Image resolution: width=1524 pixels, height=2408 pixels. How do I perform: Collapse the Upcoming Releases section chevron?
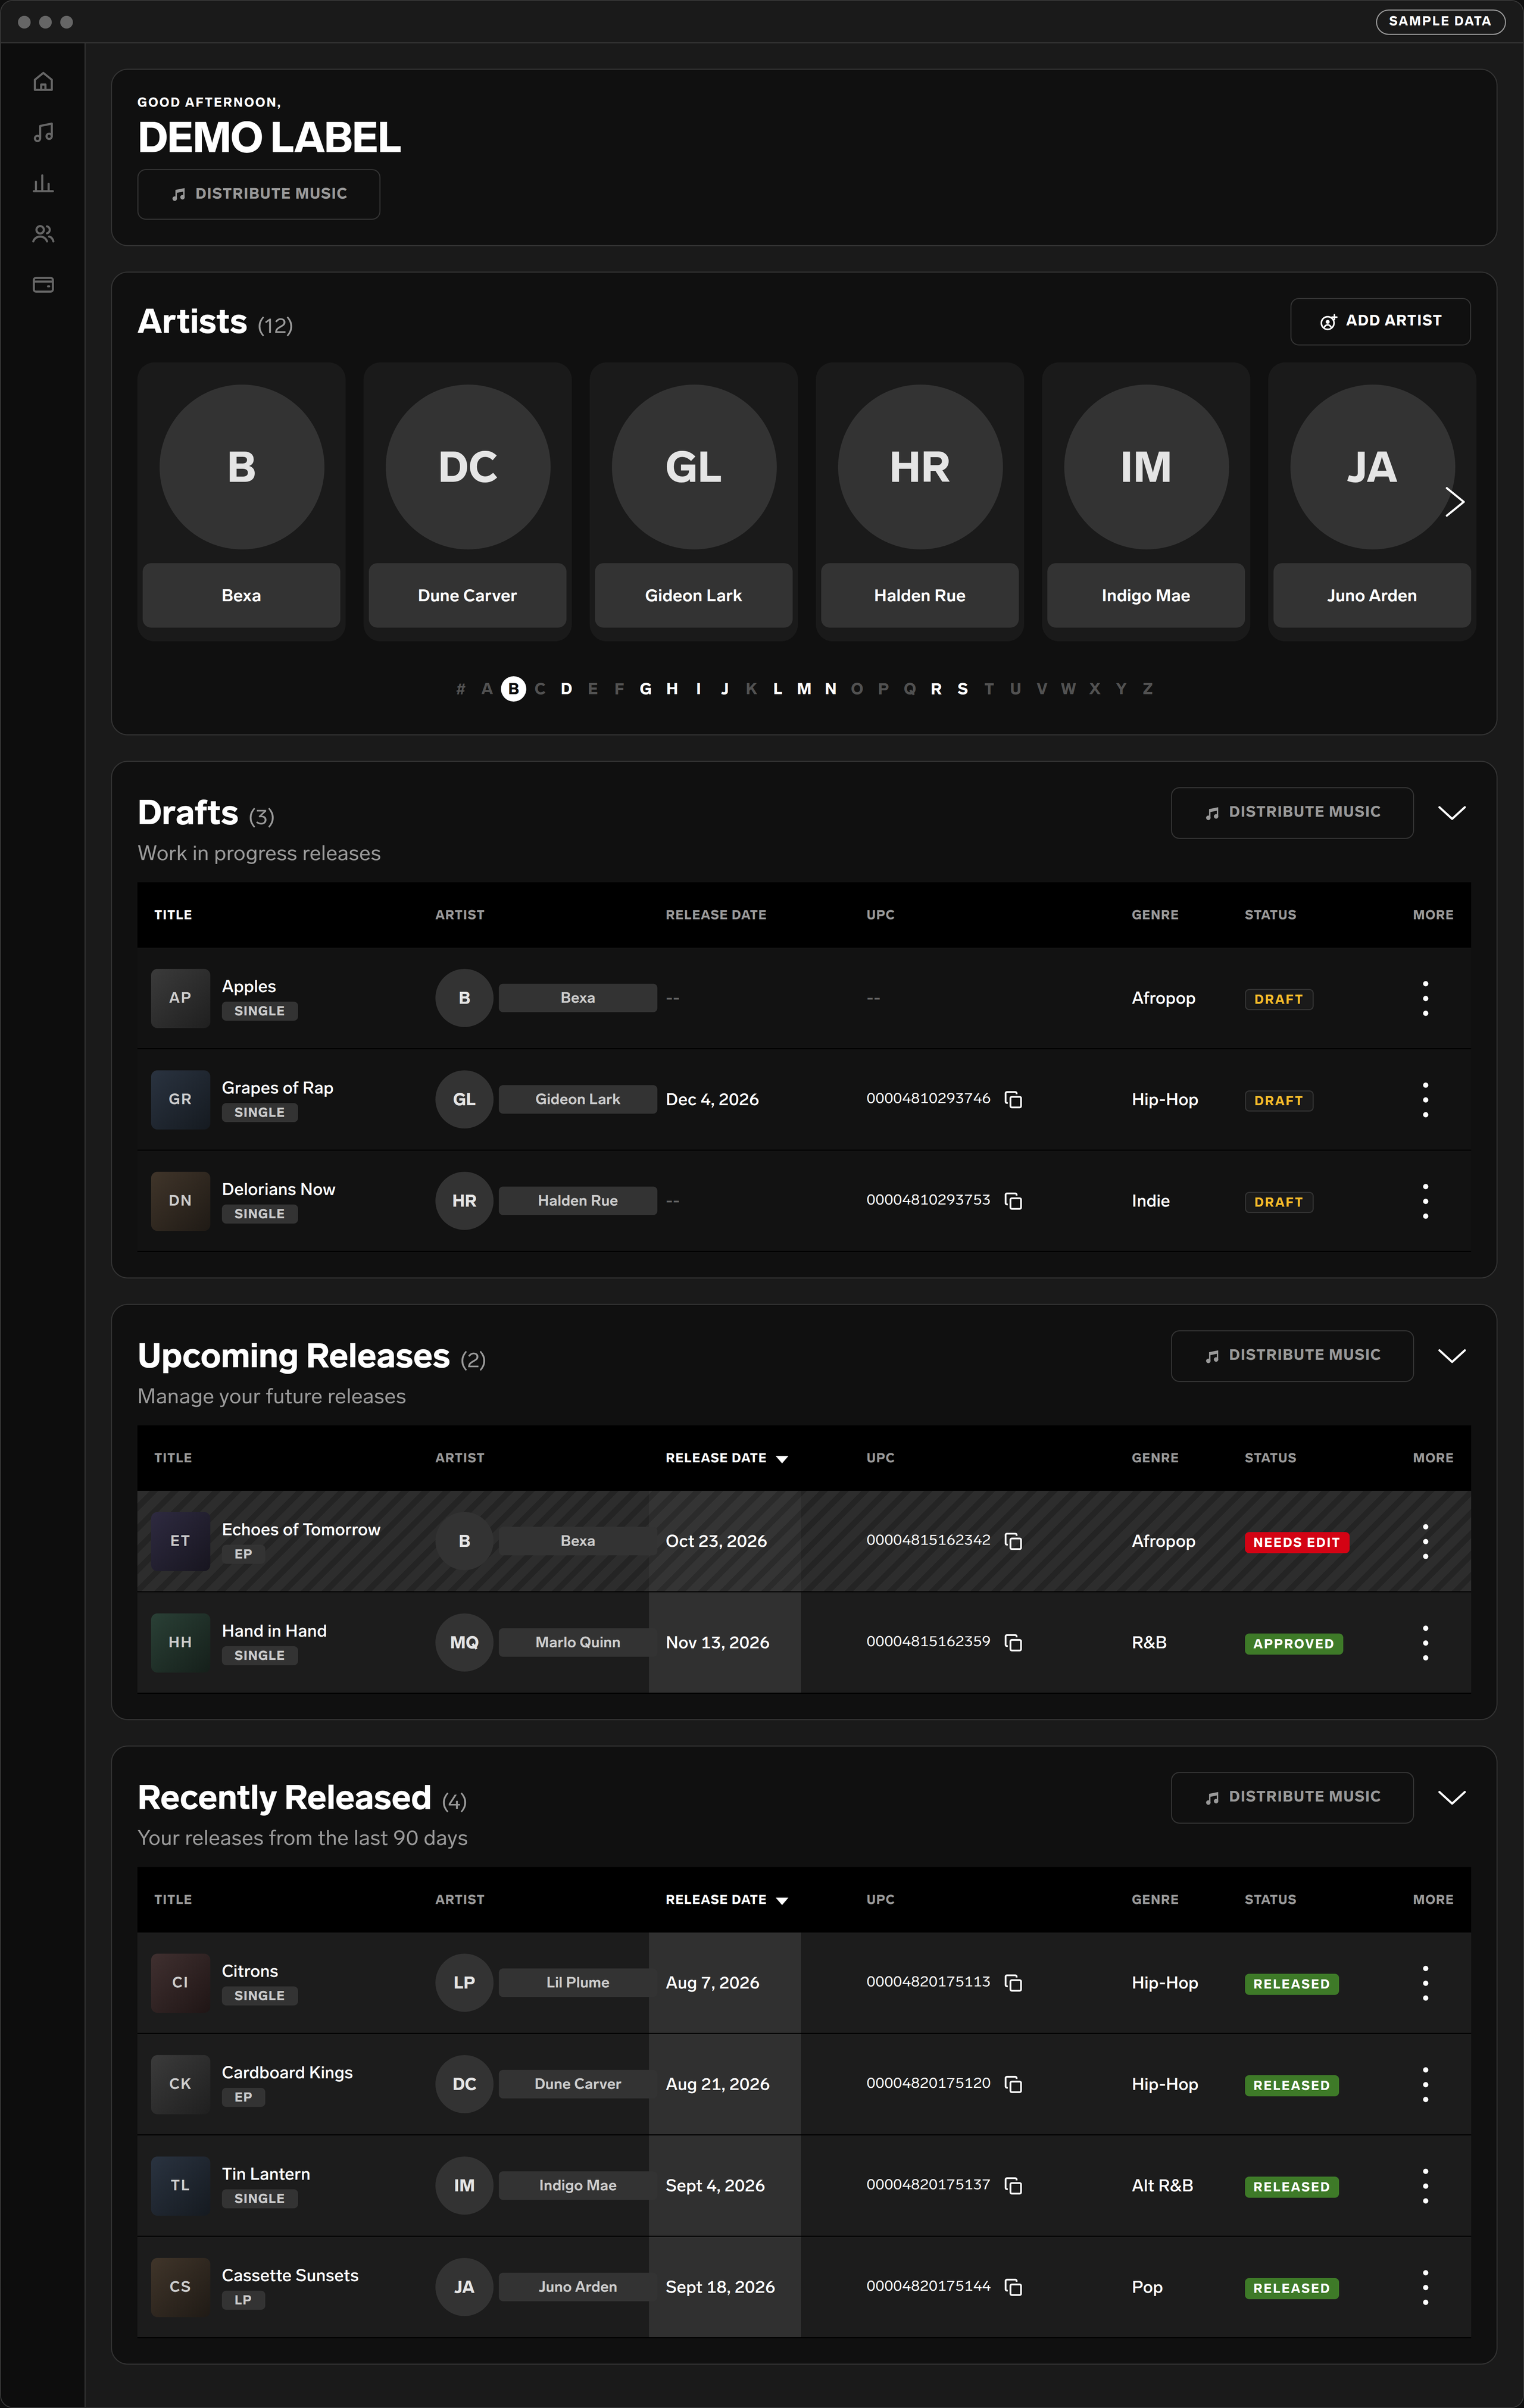coord(1452,1355)
